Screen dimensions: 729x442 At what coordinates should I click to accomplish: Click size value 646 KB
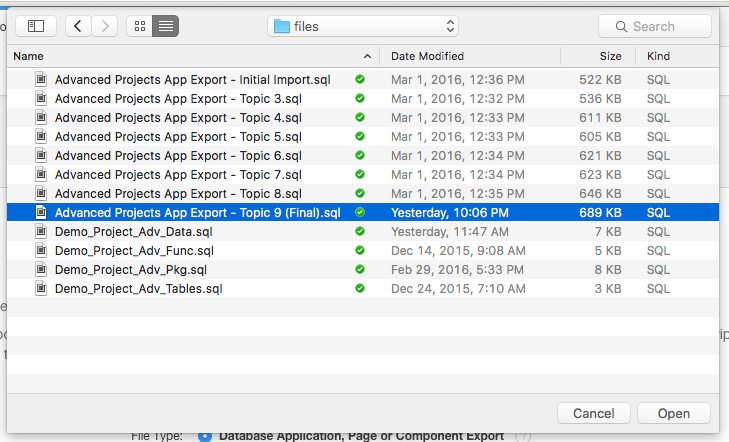600,194
